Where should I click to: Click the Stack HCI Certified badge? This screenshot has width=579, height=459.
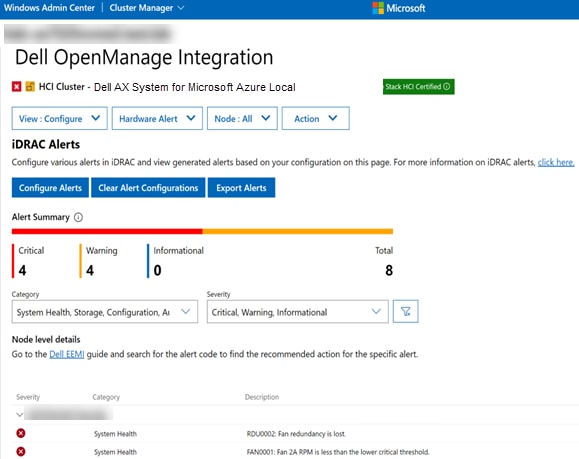[418, 87]
